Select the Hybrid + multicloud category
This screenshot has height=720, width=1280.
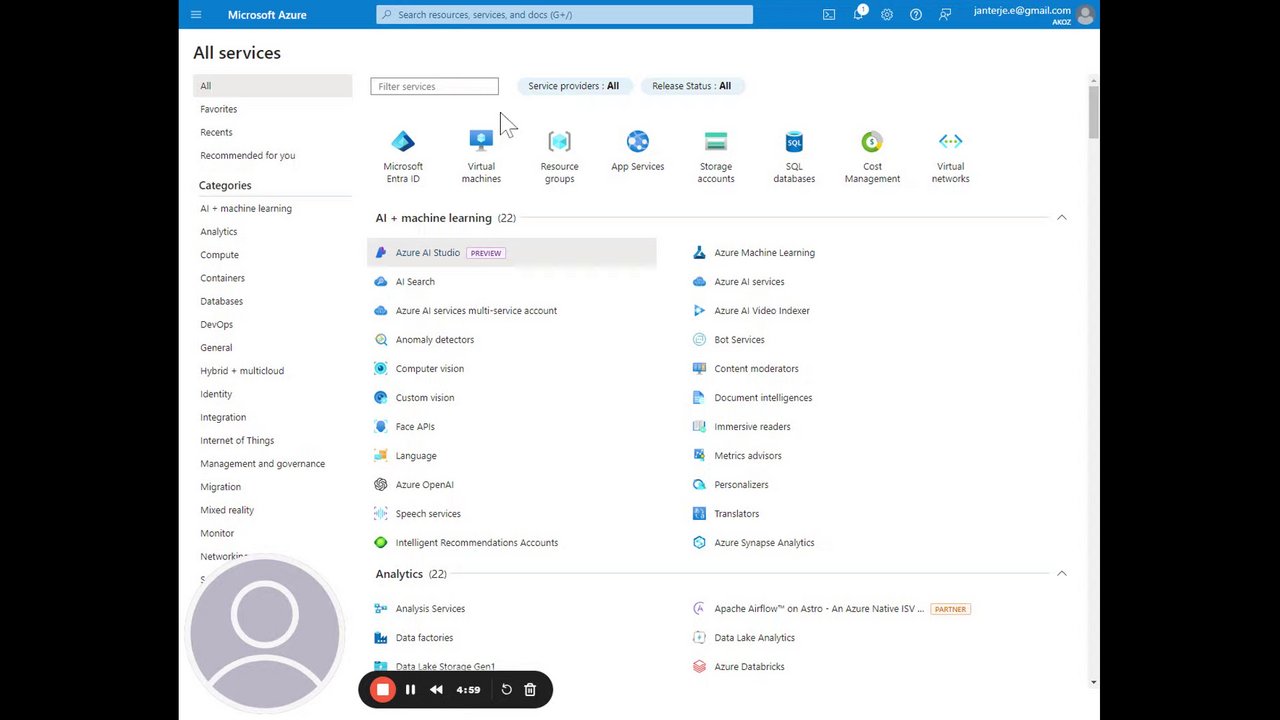(x=242, y=371)
